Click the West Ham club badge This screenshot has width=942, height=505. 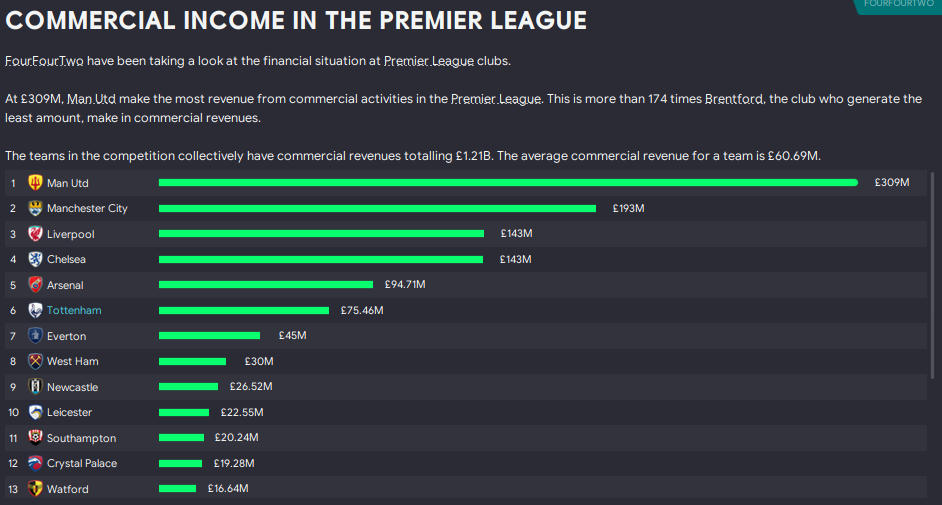point(36,361)
